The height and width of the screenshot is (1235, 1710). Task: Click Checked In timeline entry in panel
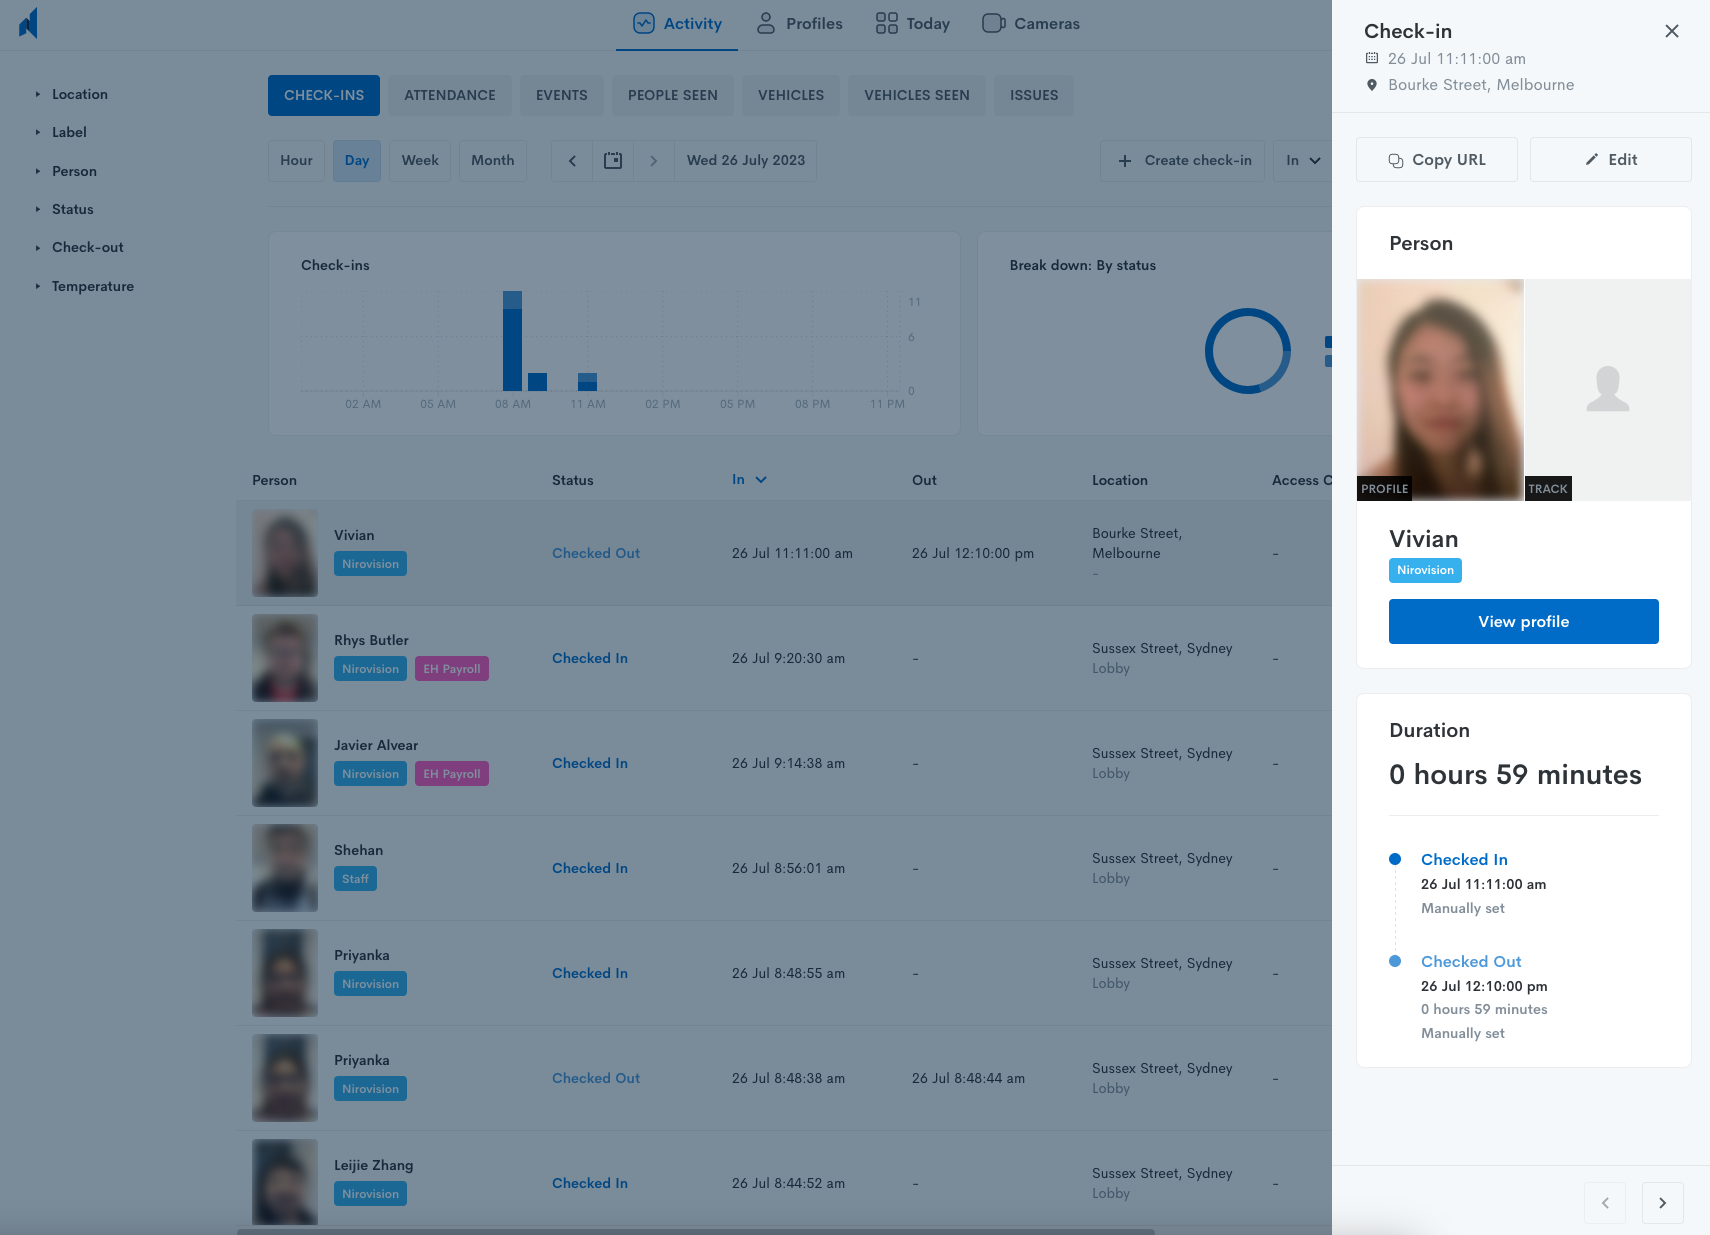[1464, 859]
